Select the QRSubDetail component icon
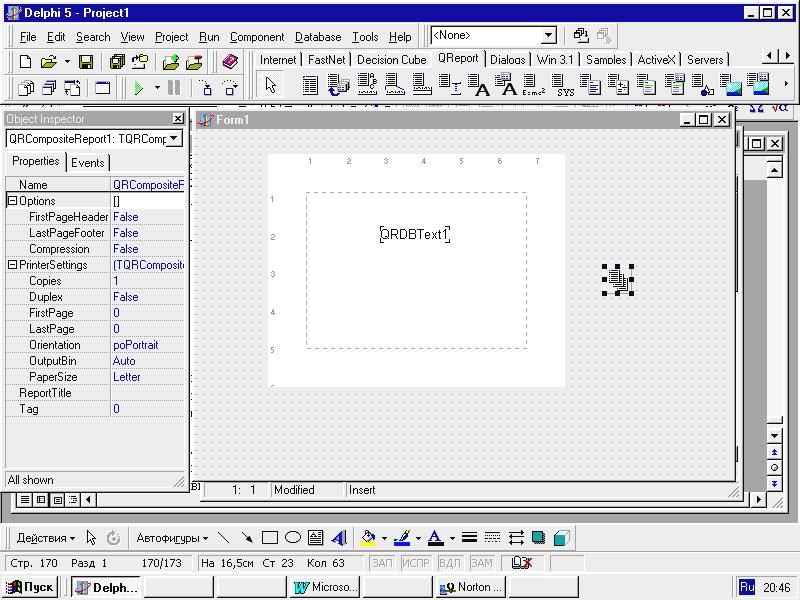 pos(338,85)
